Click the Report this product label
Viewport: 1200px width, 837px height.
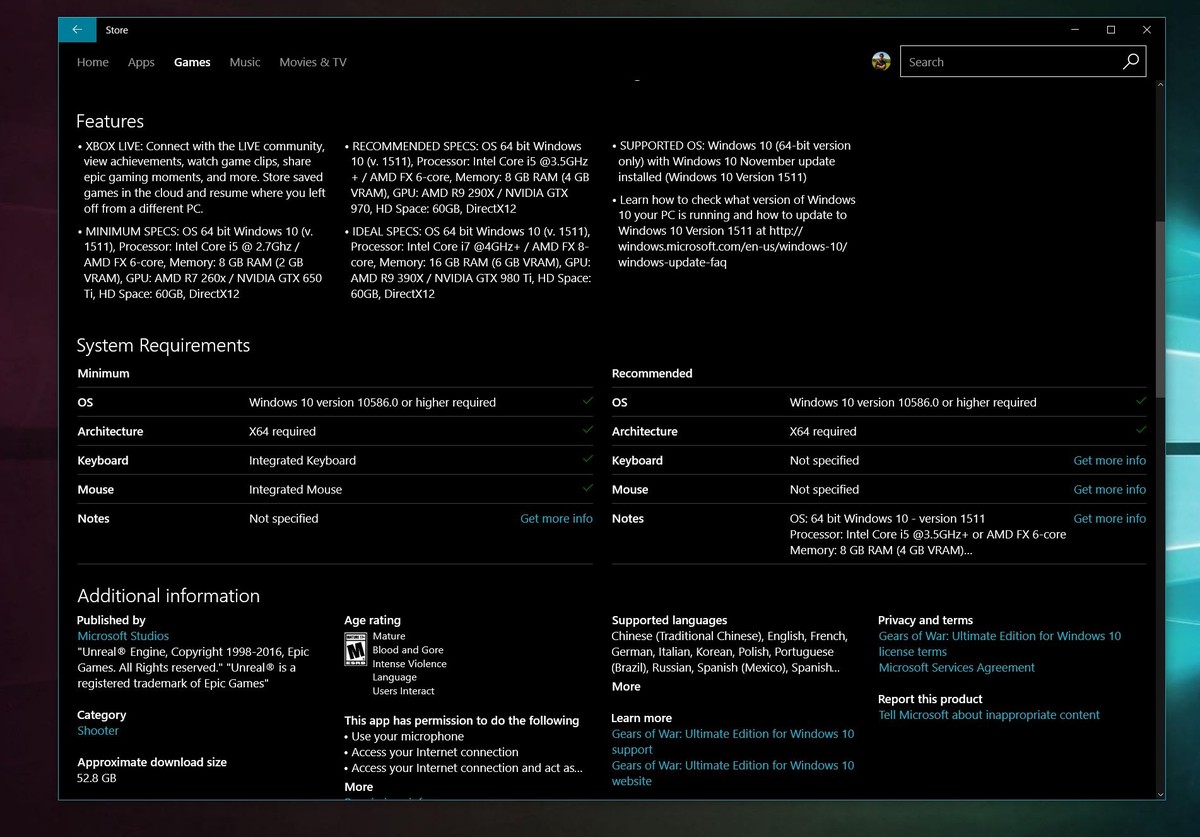click(x=930, y=699)
